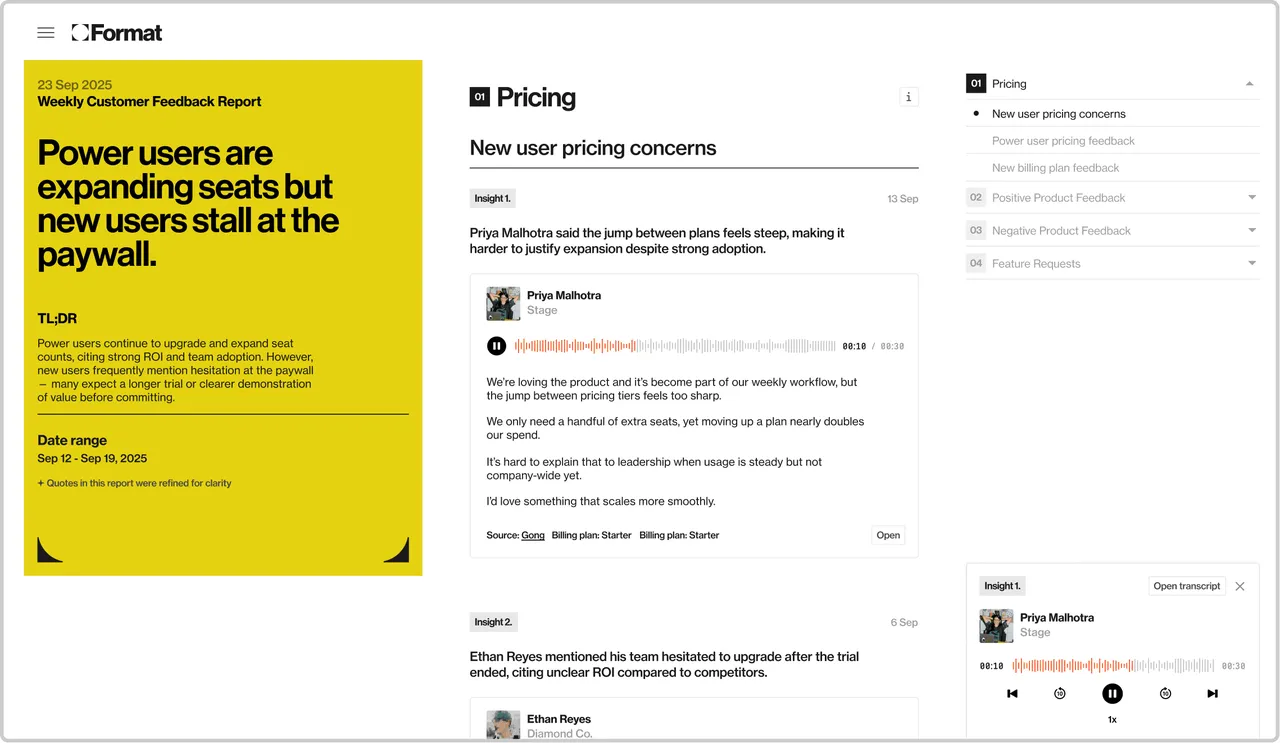Expand Feature Requests section
The image size is (1280, 743).
1252,264
